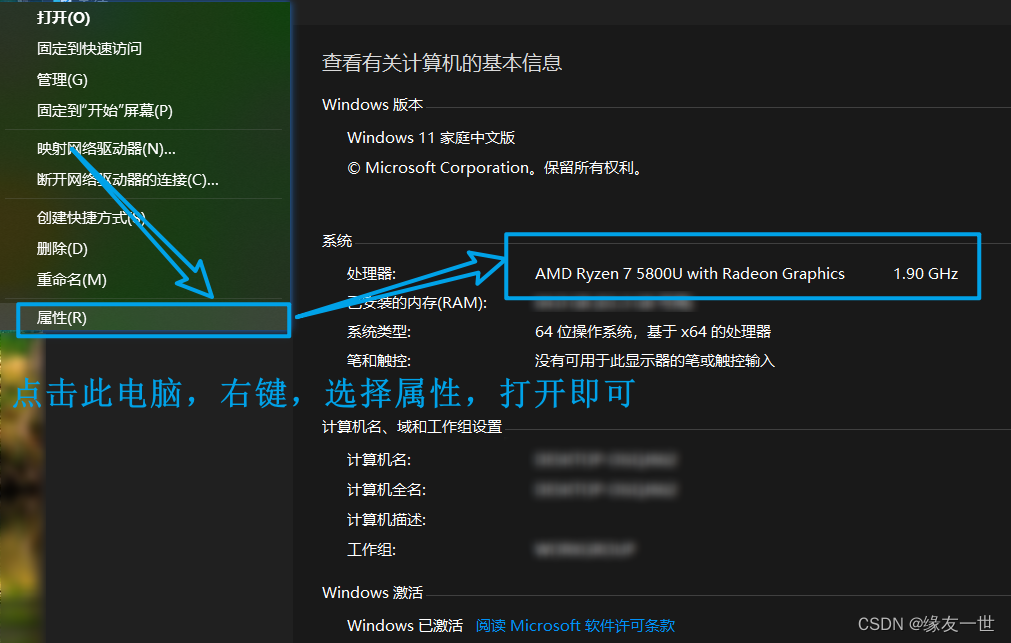The height and width of the screenshot is (643, 1011).
Task: Select the © Microsoft Corporation copyright line
Action: coord(495,168)
